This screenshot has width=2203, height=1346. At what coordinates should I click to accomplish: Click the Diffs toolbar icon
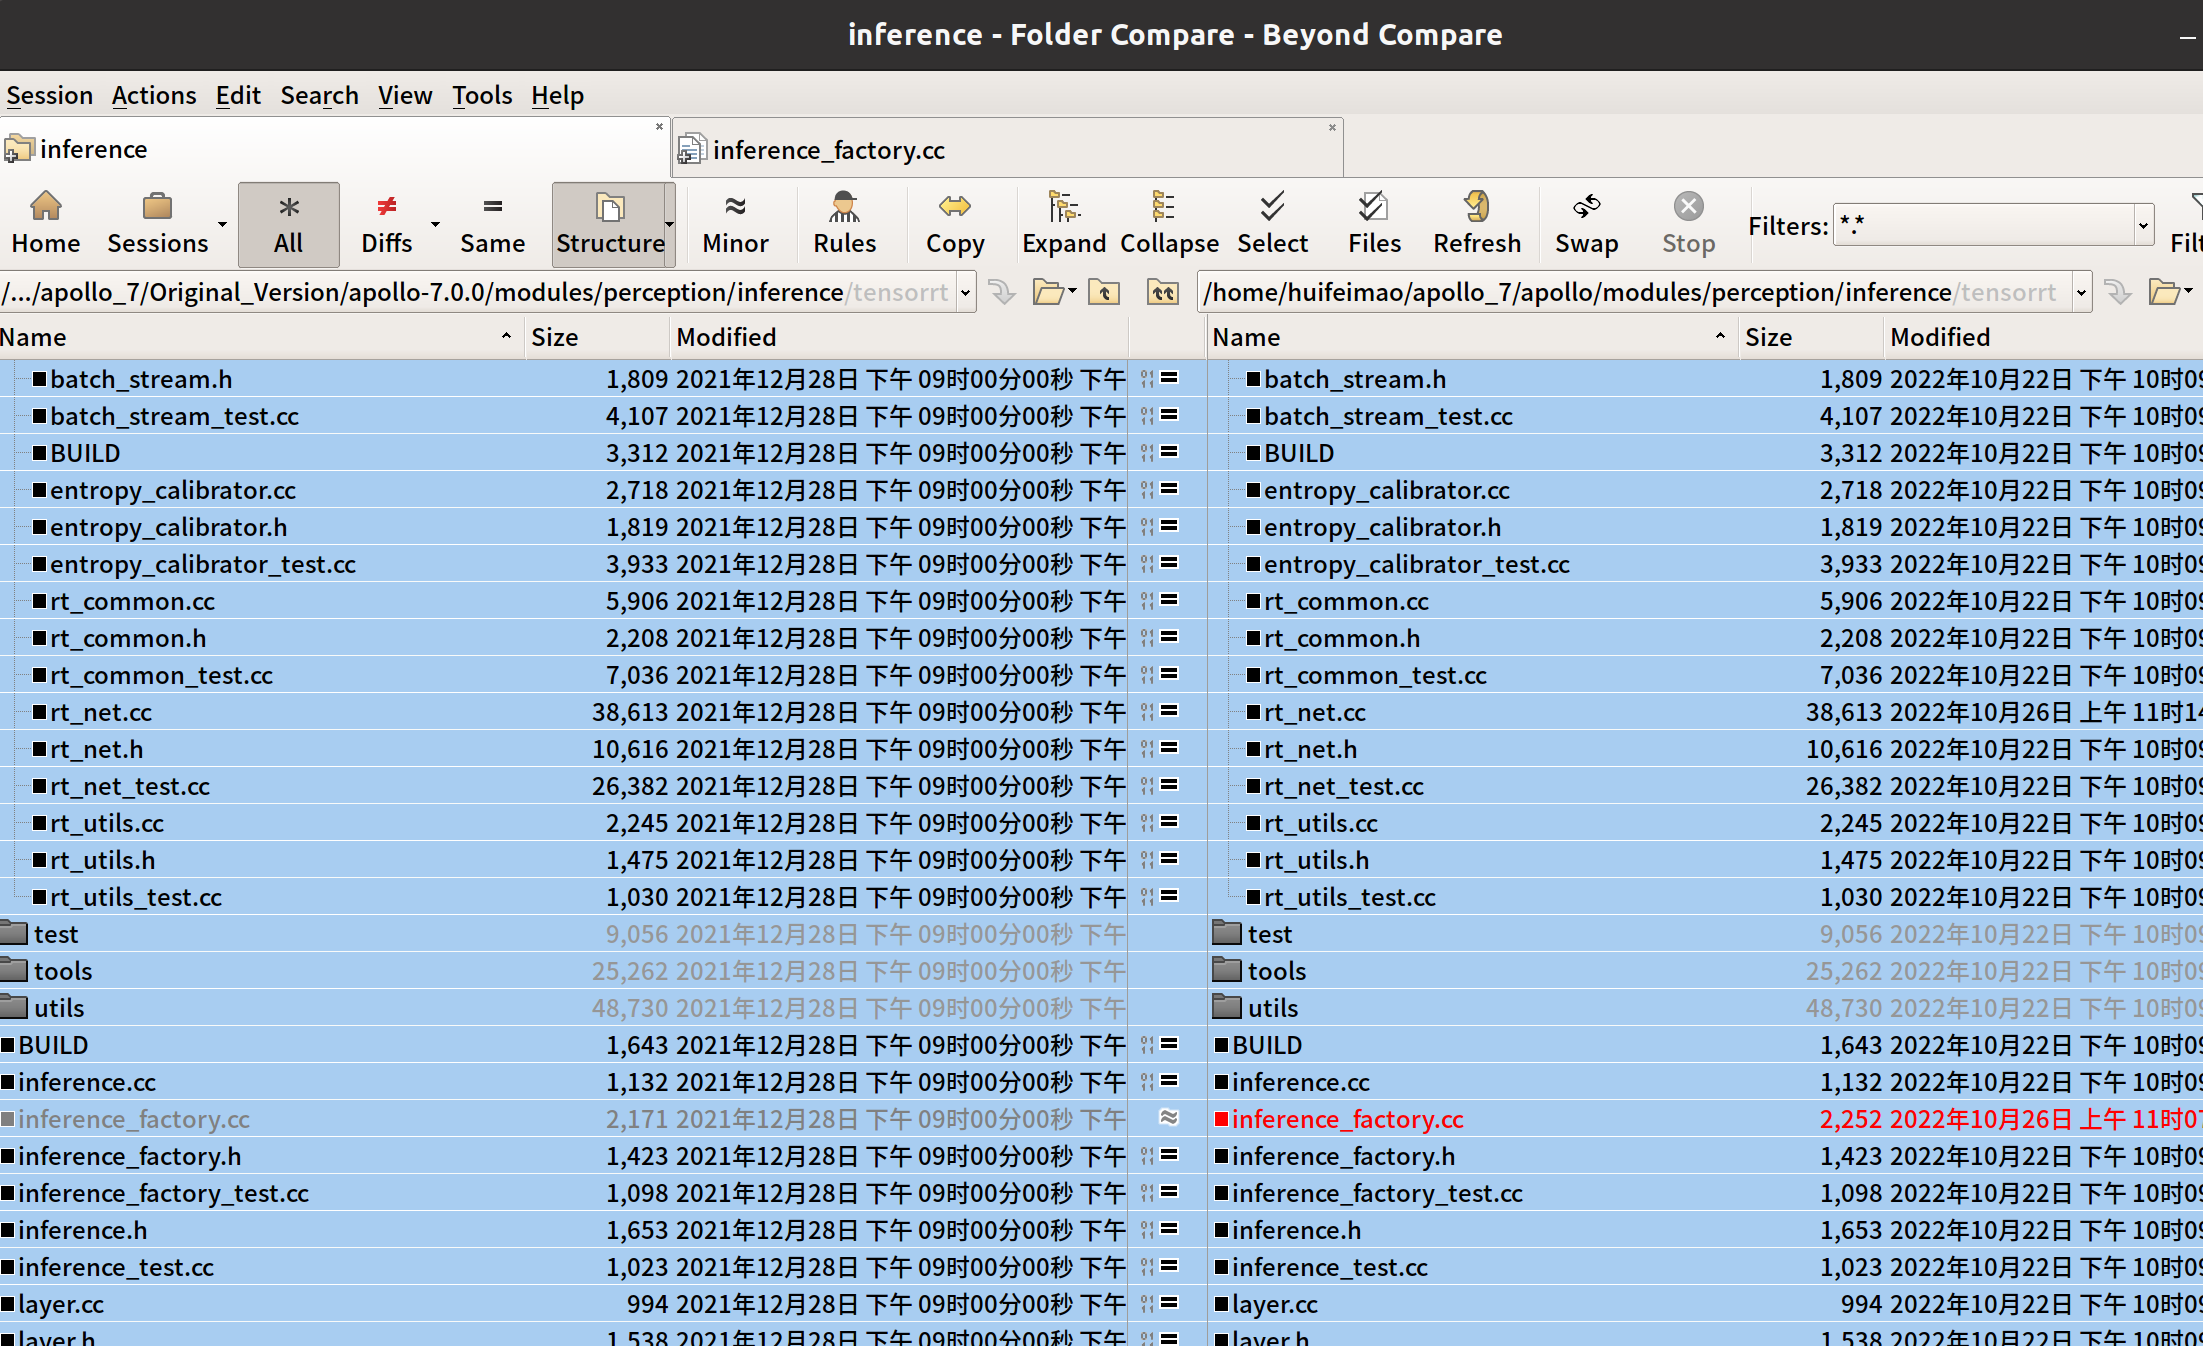(387, 222)
